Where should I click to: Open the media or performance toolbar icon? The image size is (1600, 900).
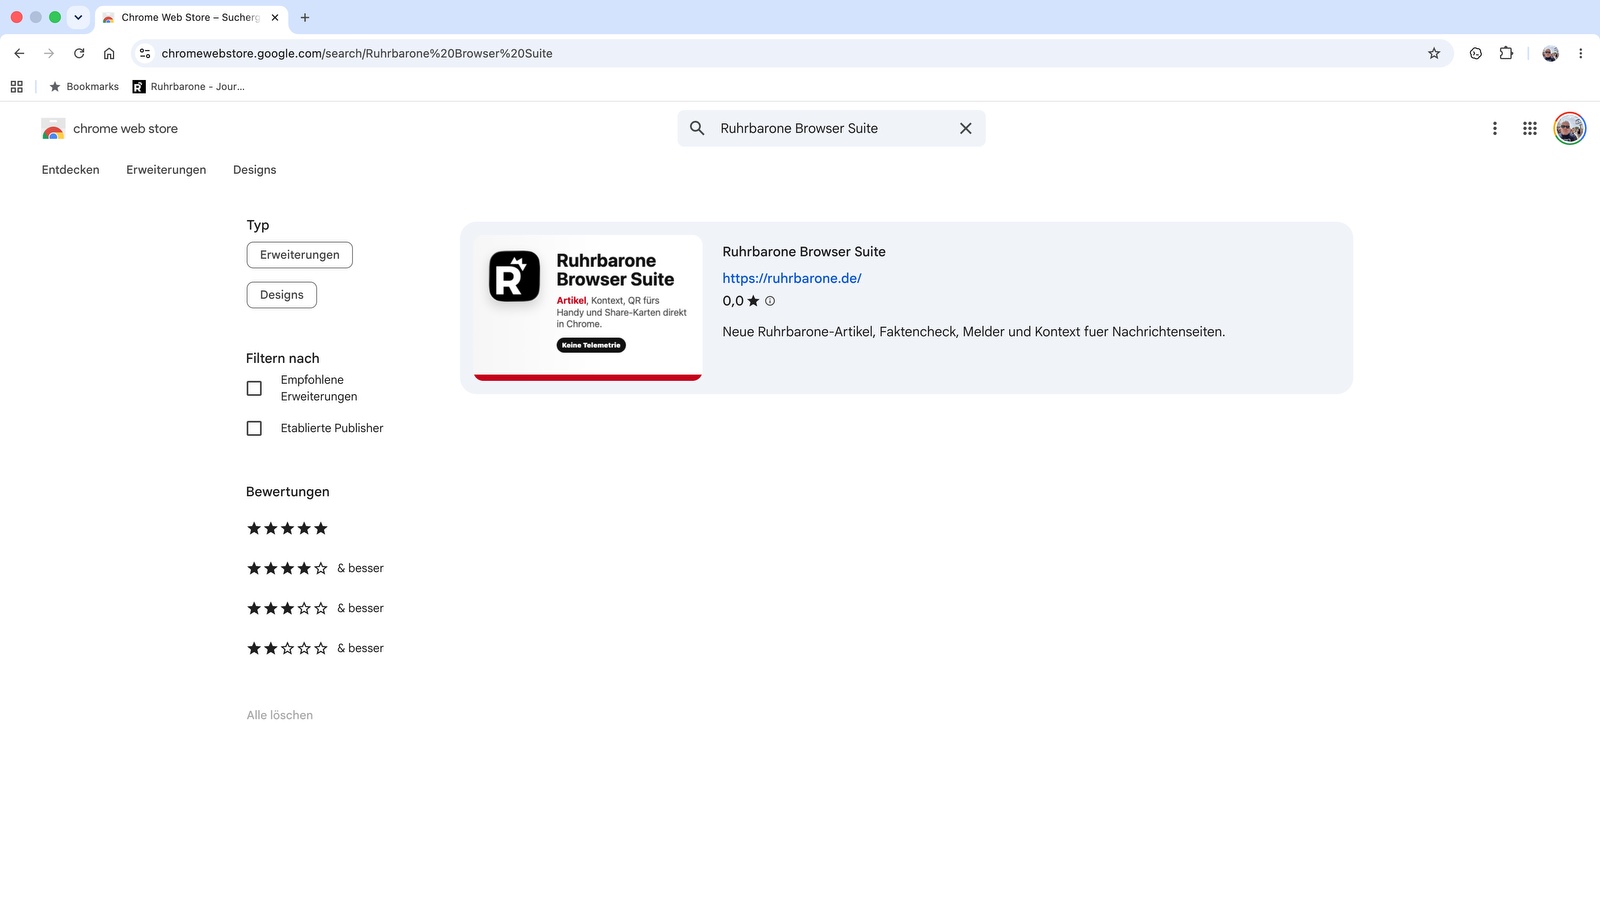point(1476,53)
